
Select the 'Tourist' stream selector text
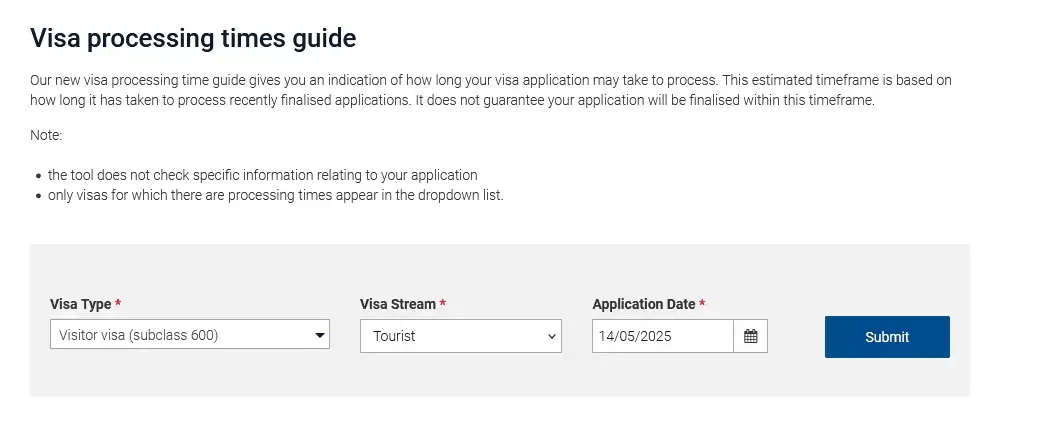(394, 336)
